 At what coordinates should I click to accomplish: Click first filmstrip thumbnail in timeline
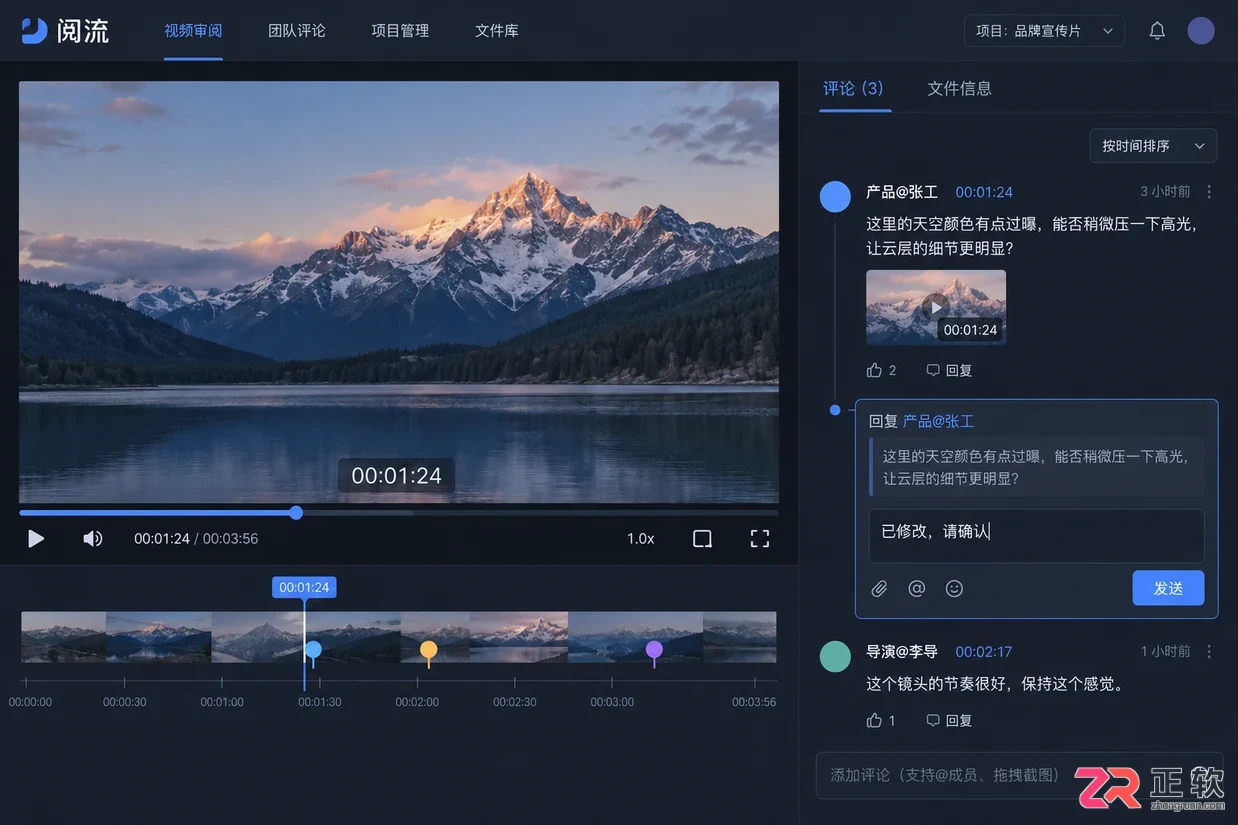point(63,637)
